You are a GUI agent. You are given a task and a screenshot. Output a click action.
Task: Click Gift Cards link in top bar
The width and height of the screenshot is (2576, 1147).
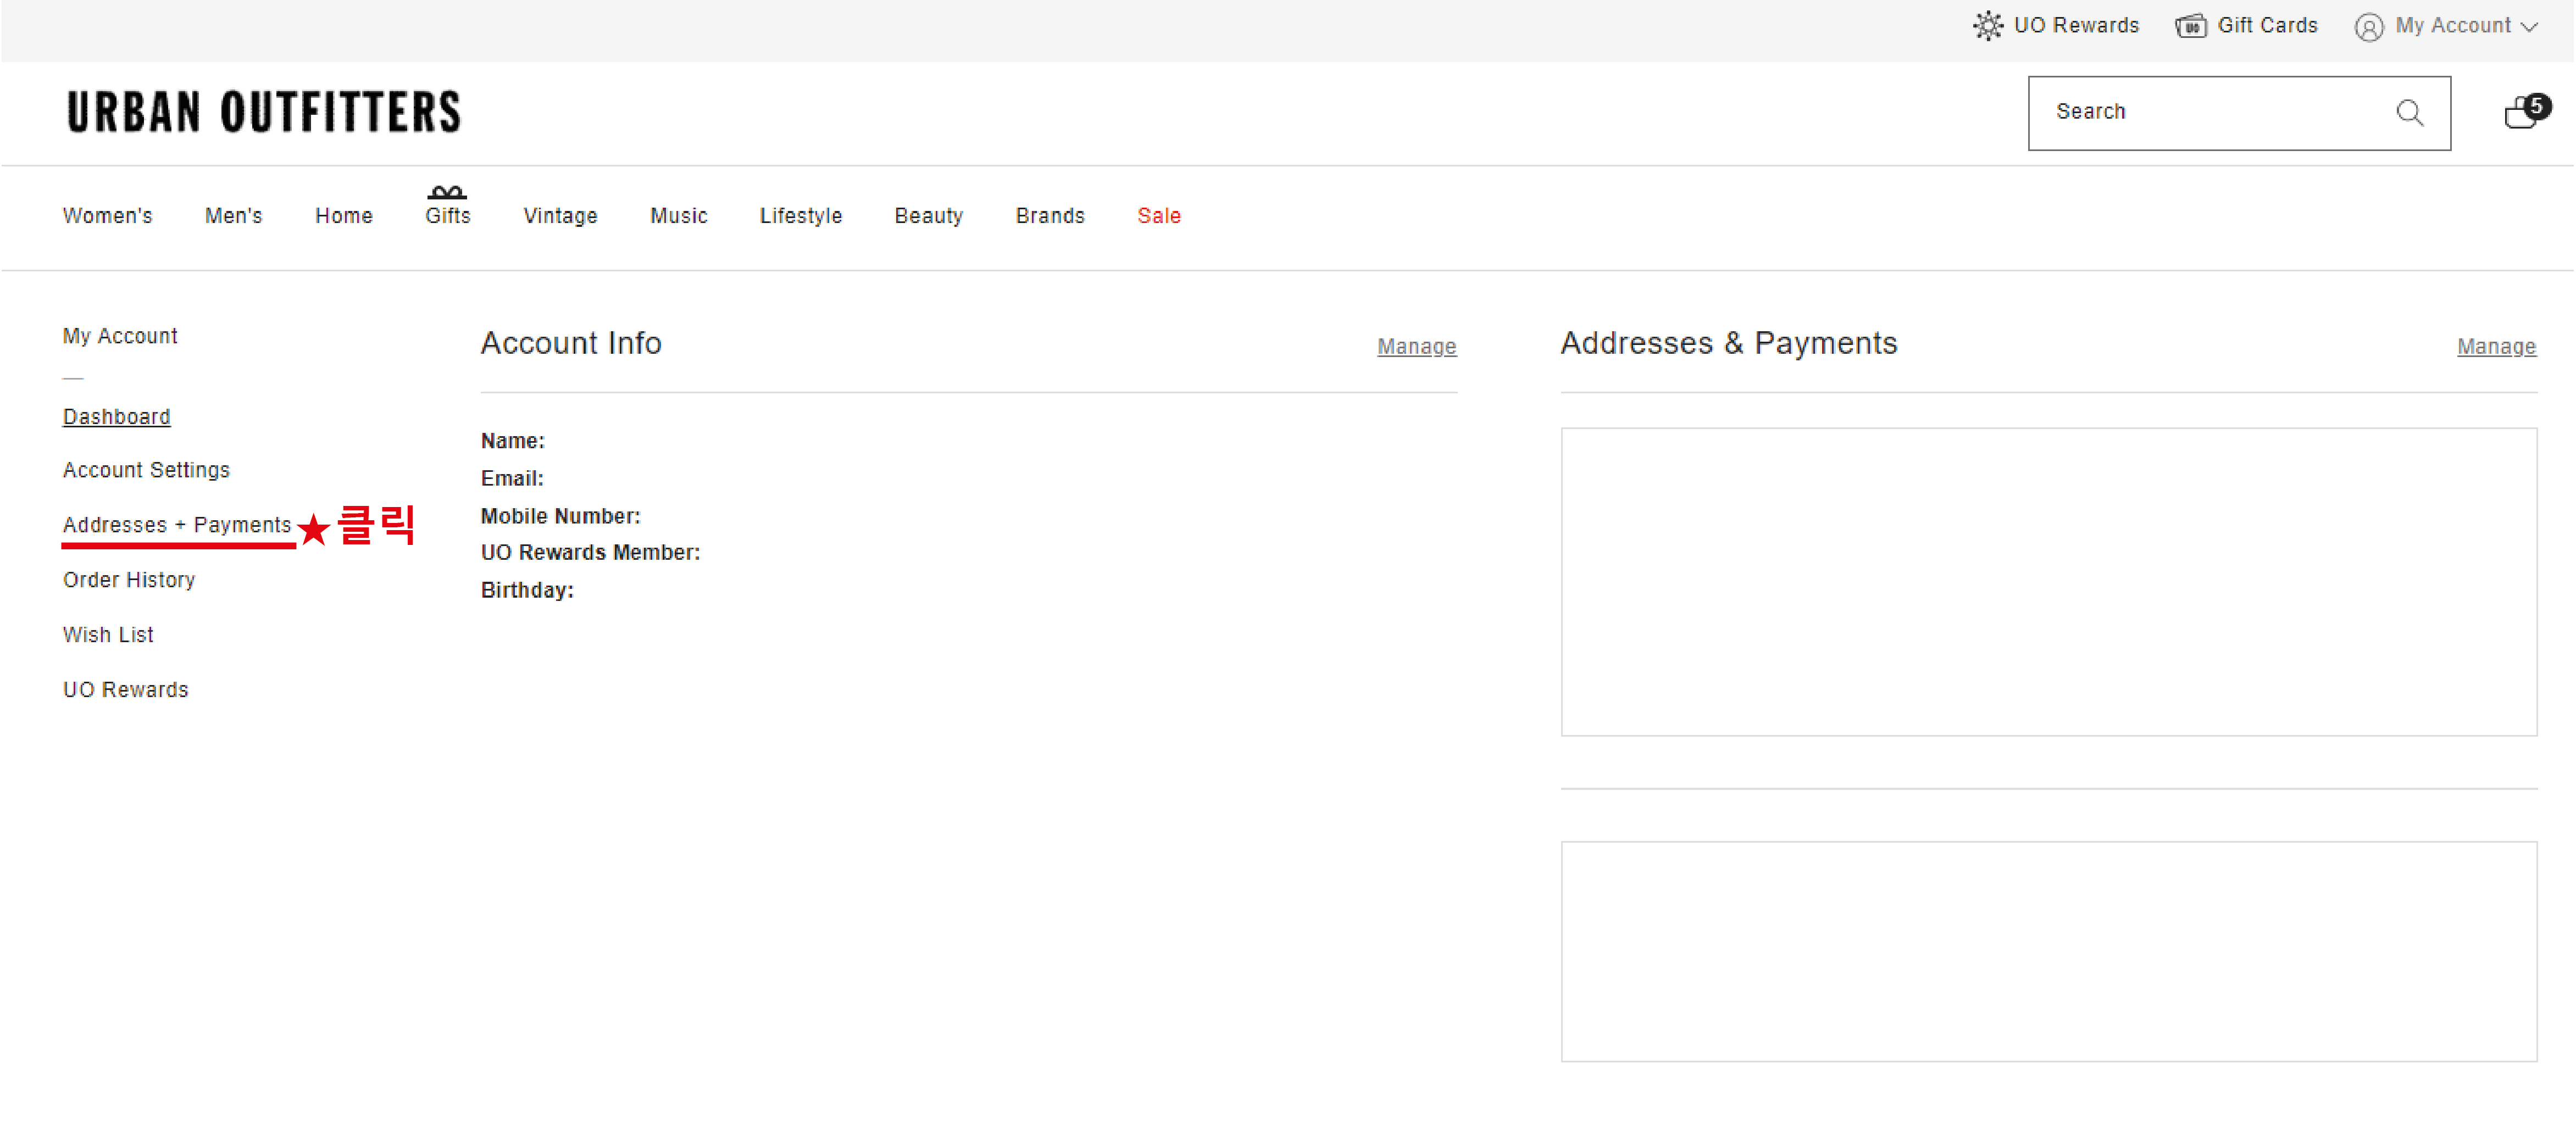2268,26
